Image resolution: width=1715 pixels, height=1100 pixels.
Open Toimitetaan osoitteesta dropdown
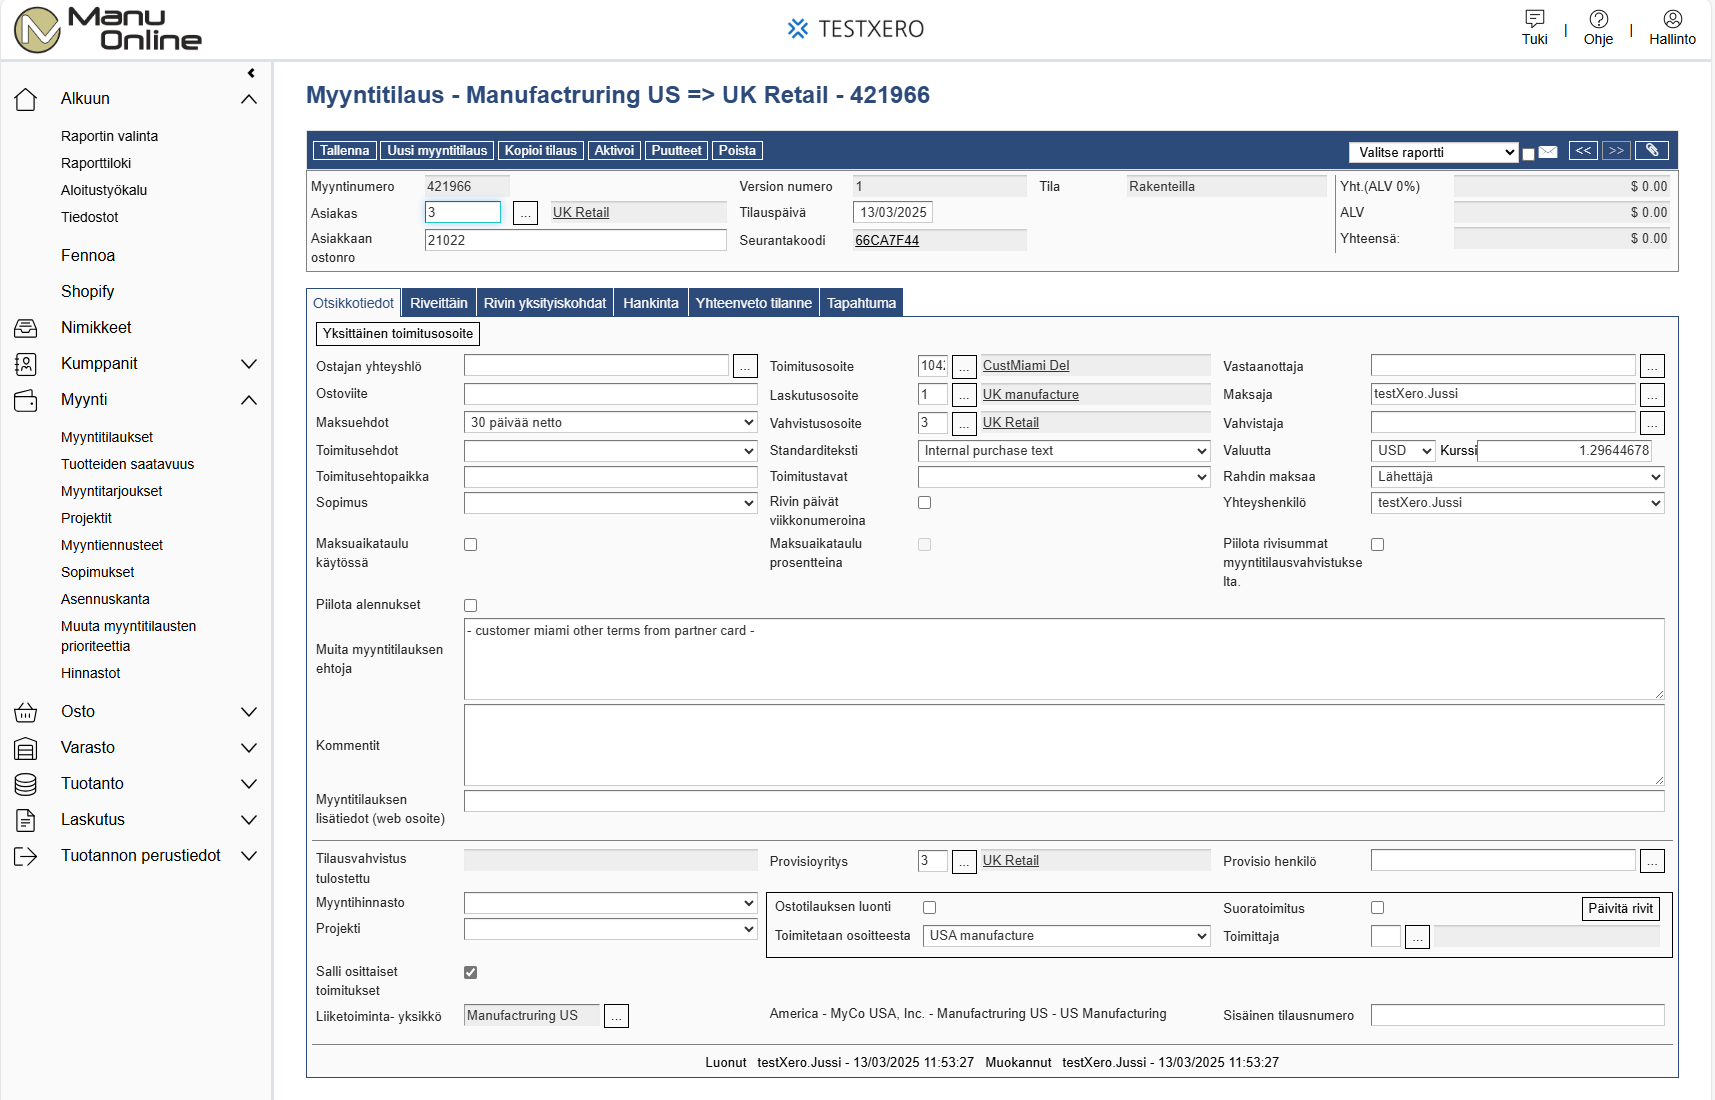coord(1067,936)
